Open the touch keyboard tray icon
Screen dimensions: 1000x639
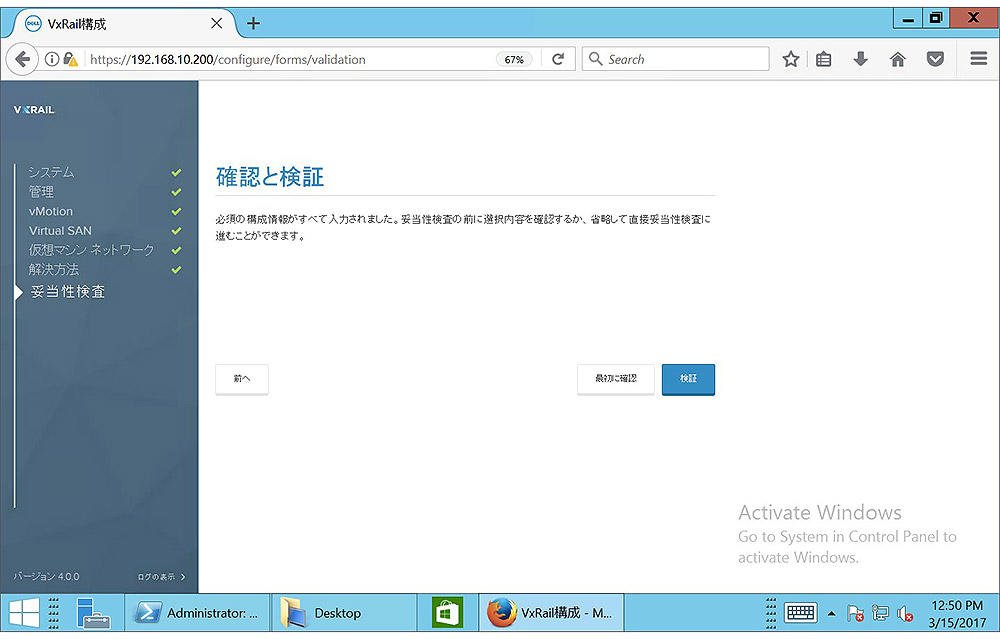tap(800, 613)
